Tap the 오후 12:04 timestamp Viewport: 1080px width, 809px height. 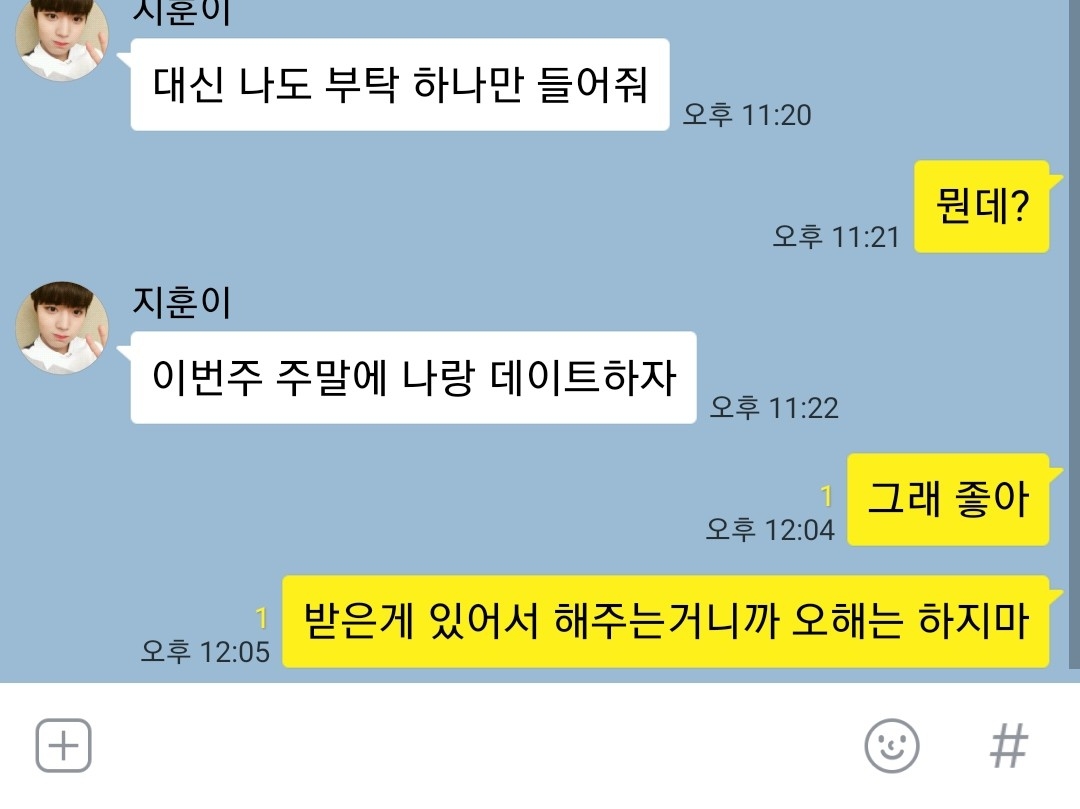point(770,529)
